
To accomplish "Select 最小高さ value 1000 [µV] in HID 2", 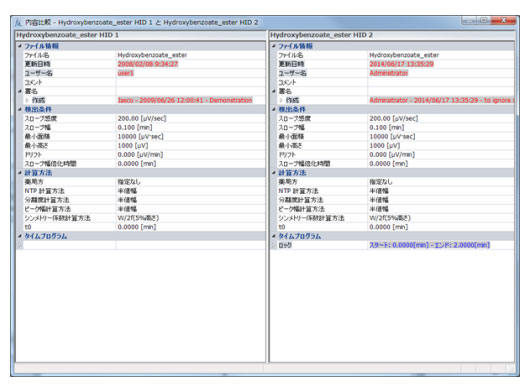I will (x=385, y=146).
